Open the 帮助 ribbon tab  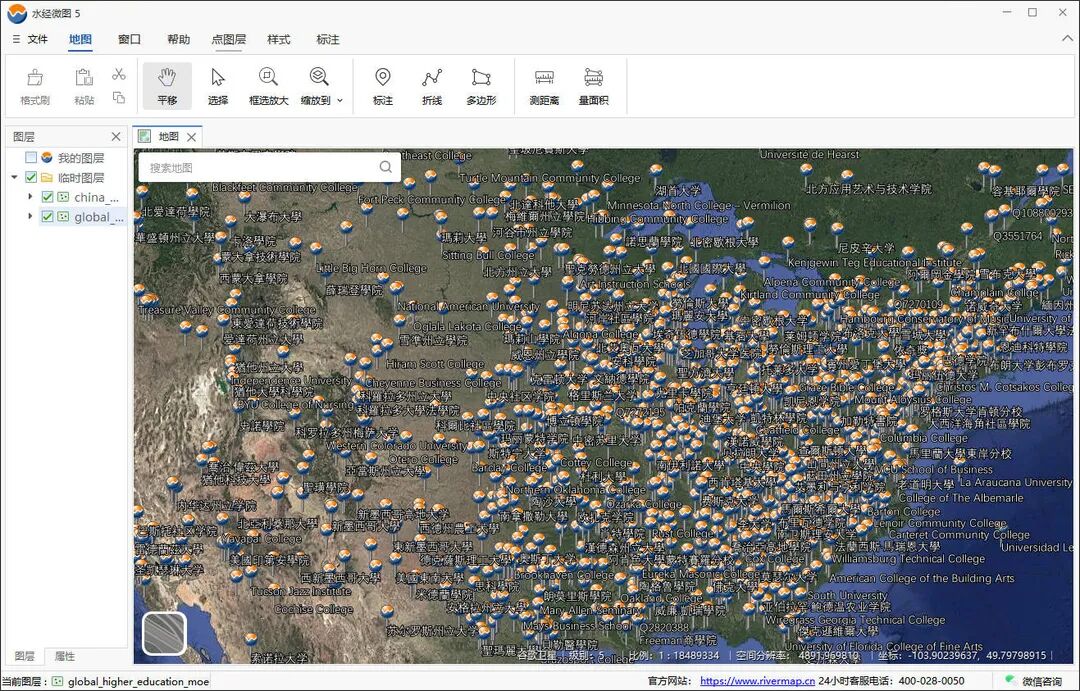coord(178,39)
